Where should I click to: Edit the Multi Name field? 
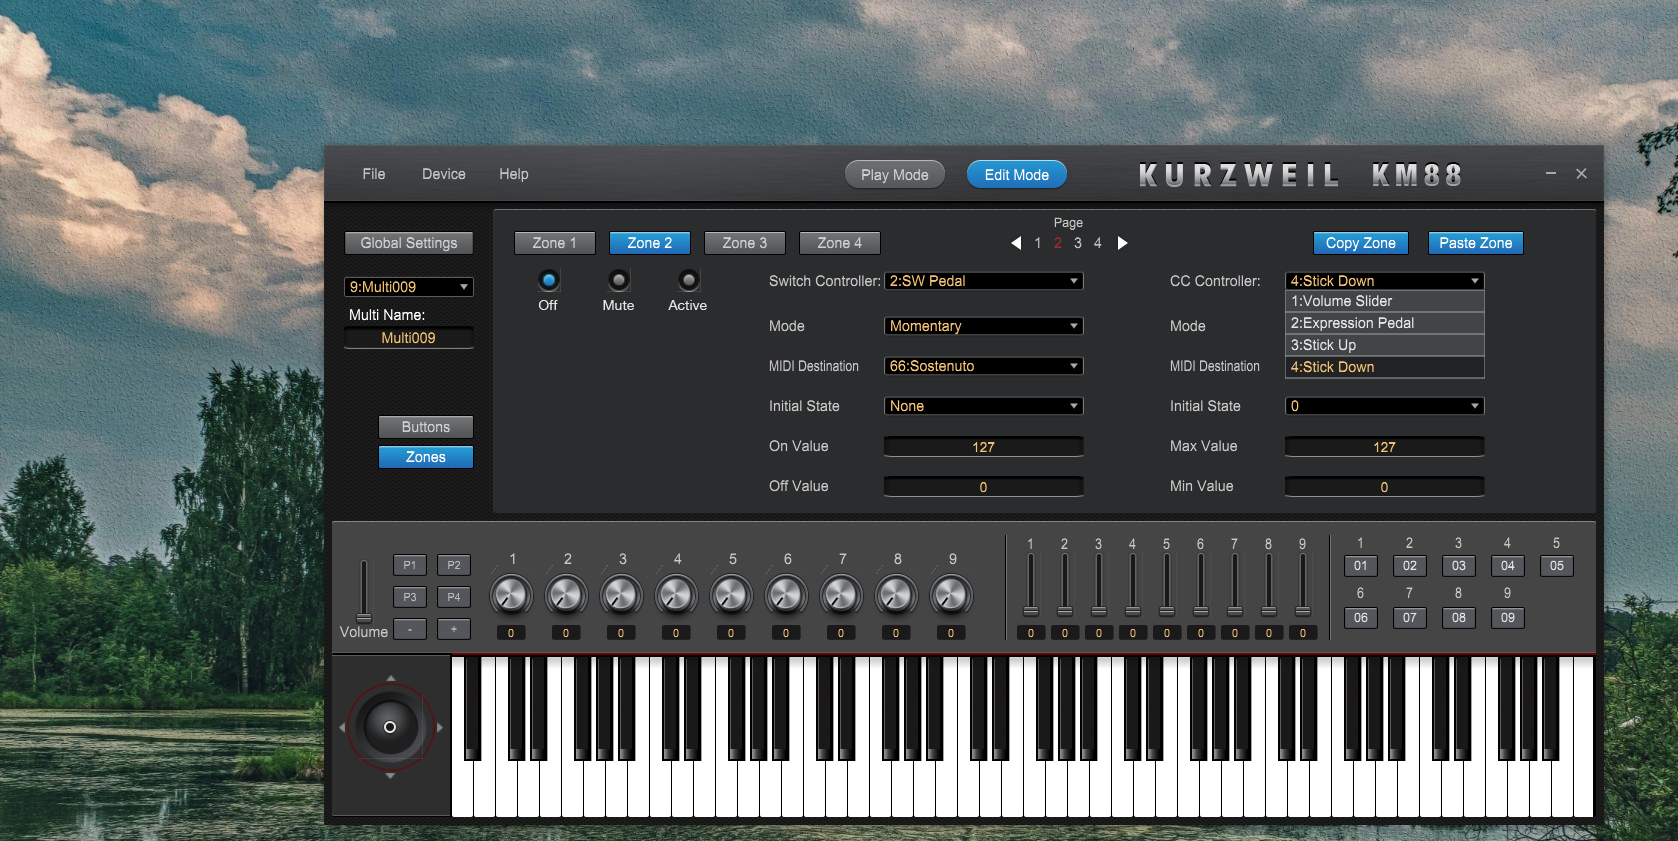click(409, 338)
